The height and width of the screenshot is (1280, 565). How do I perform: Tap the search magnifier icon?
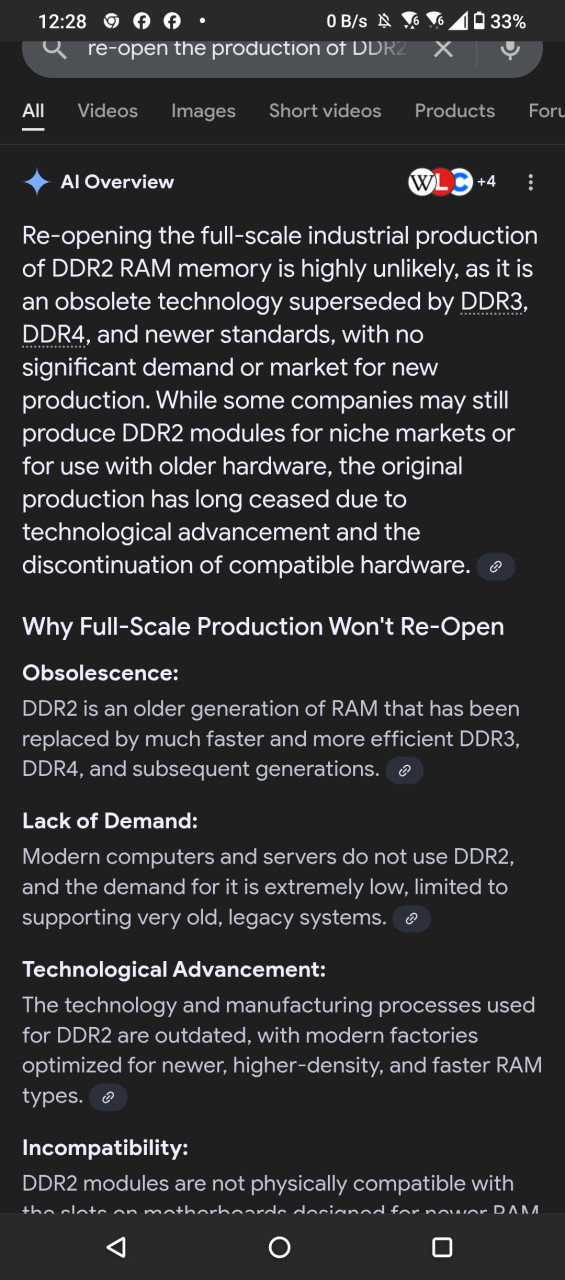click(x=56, y=48)
